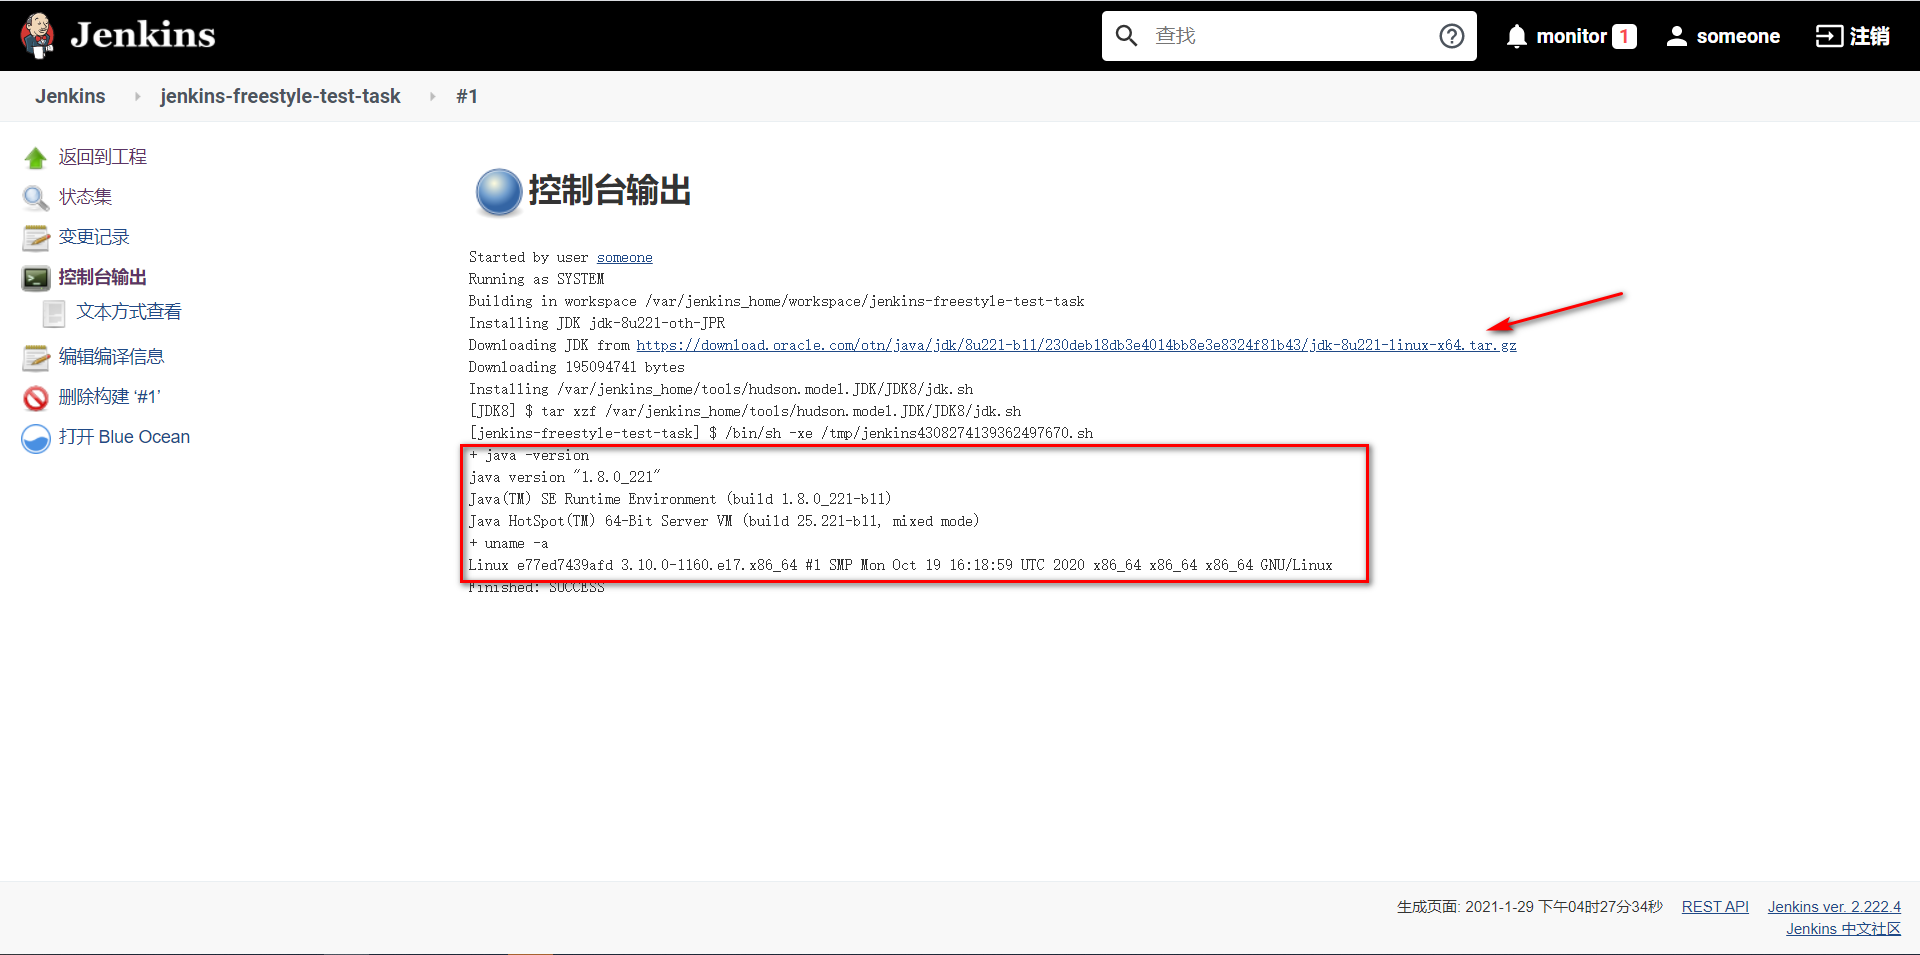Open 删除构建 '#1' sidebar link
This screenshot has width=1920, height=955.
tap(109, 397)
